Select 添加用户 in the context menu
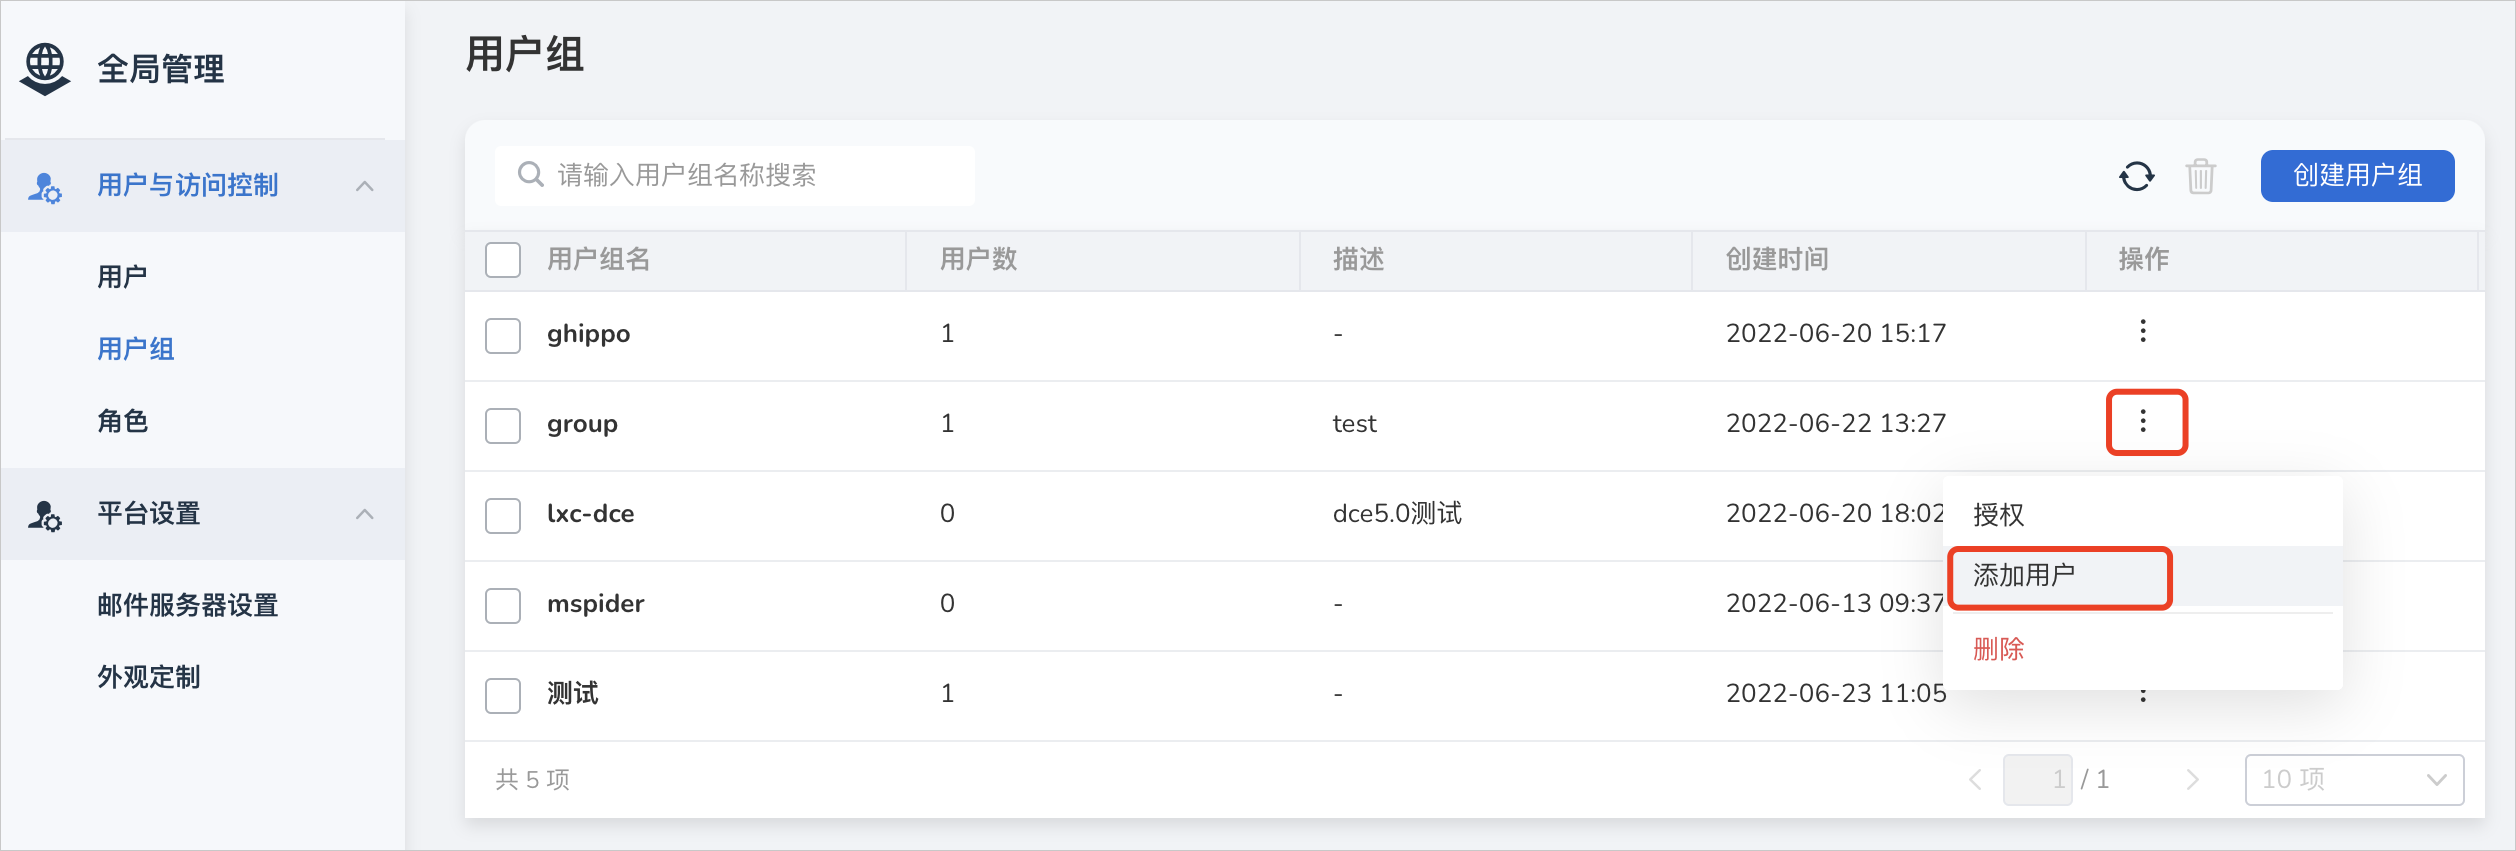Viewport: 2516px width, 851px height. [x=2143, y=576]
